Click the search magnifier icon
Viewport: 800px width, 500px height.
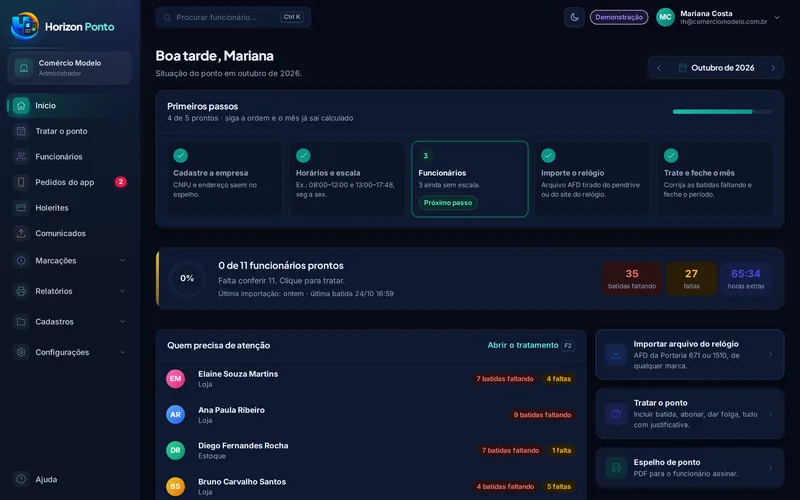(x=167, y=17)
